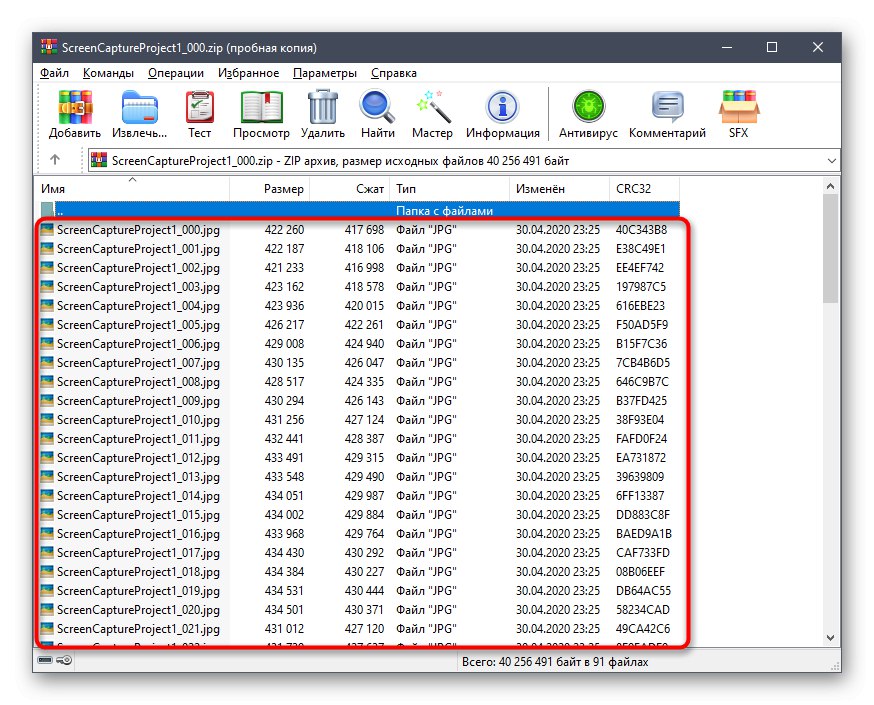Open the Избранное menu
Screen dimensions: 874x705
(x=249, y=73)
